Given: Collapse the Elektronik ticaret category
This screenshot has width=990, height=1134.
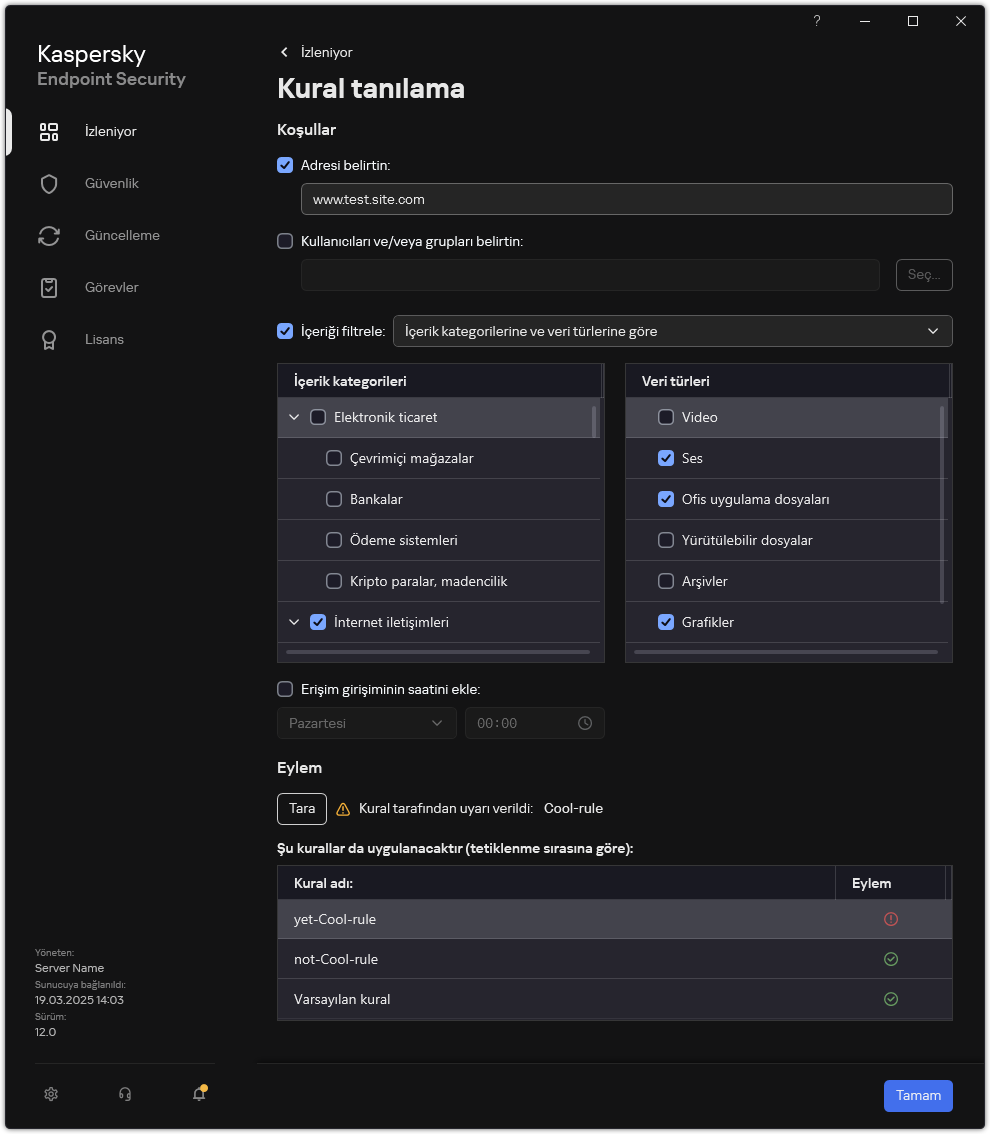Looking at the screenshot, I should point(294,417).
